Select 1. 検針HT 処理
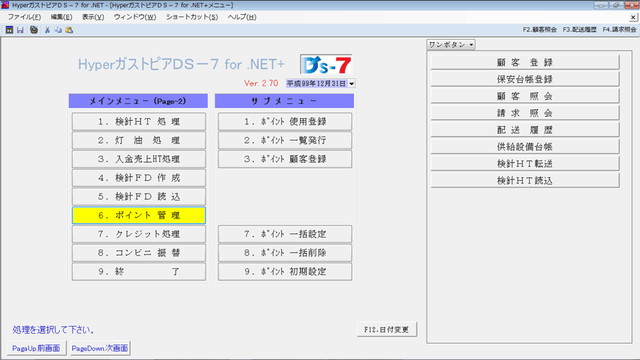This screenshot has height=360, width=640. tap(139, 122)
